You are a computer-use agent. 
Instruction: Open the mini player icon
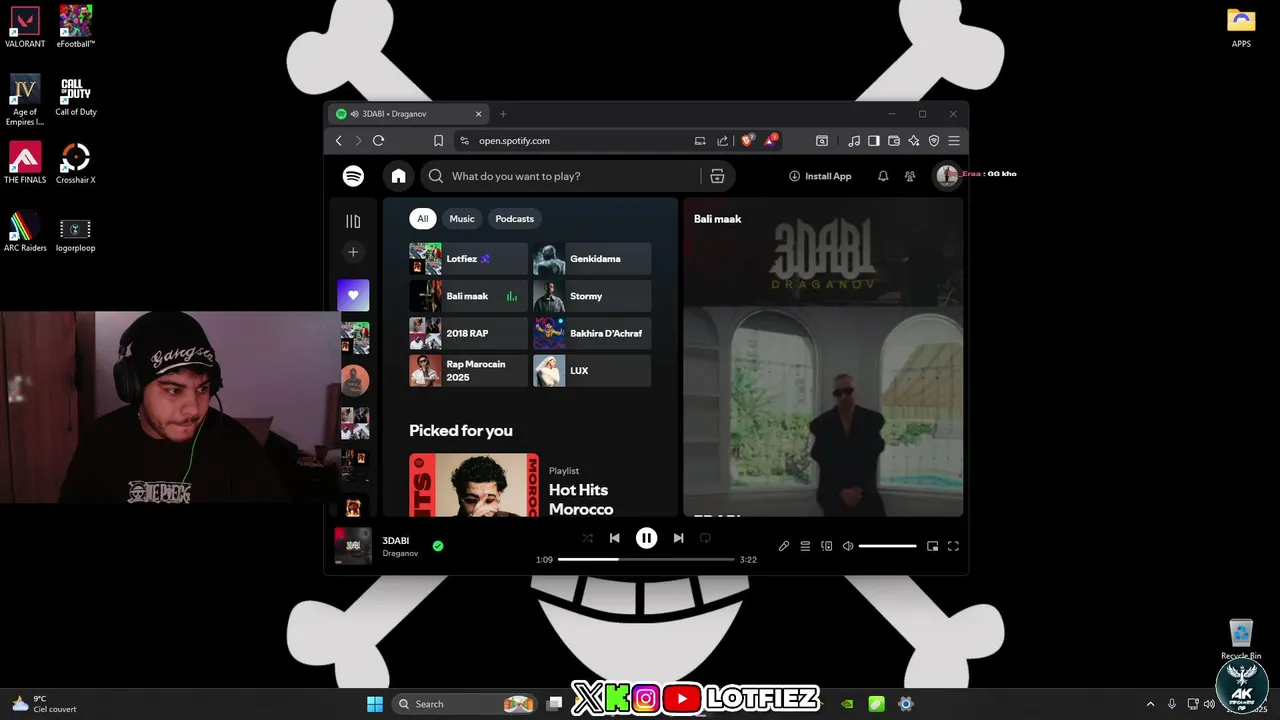click(932, 546)
